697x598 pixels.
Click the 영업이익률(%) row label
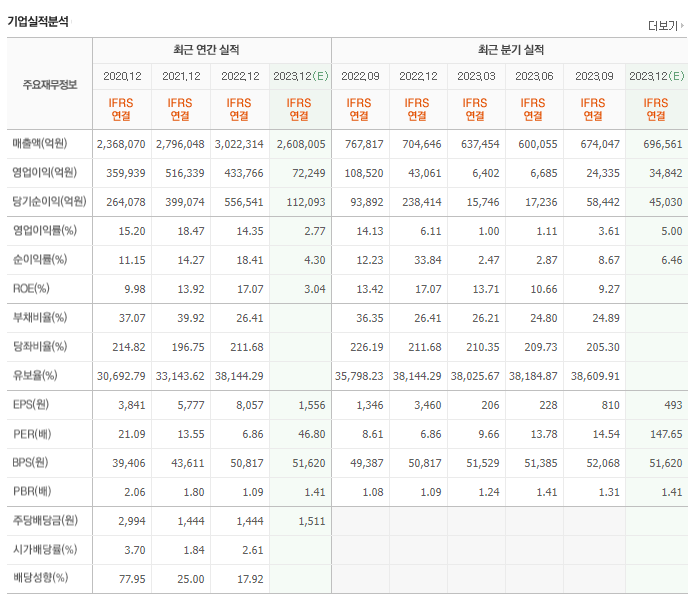pos(44,230)
